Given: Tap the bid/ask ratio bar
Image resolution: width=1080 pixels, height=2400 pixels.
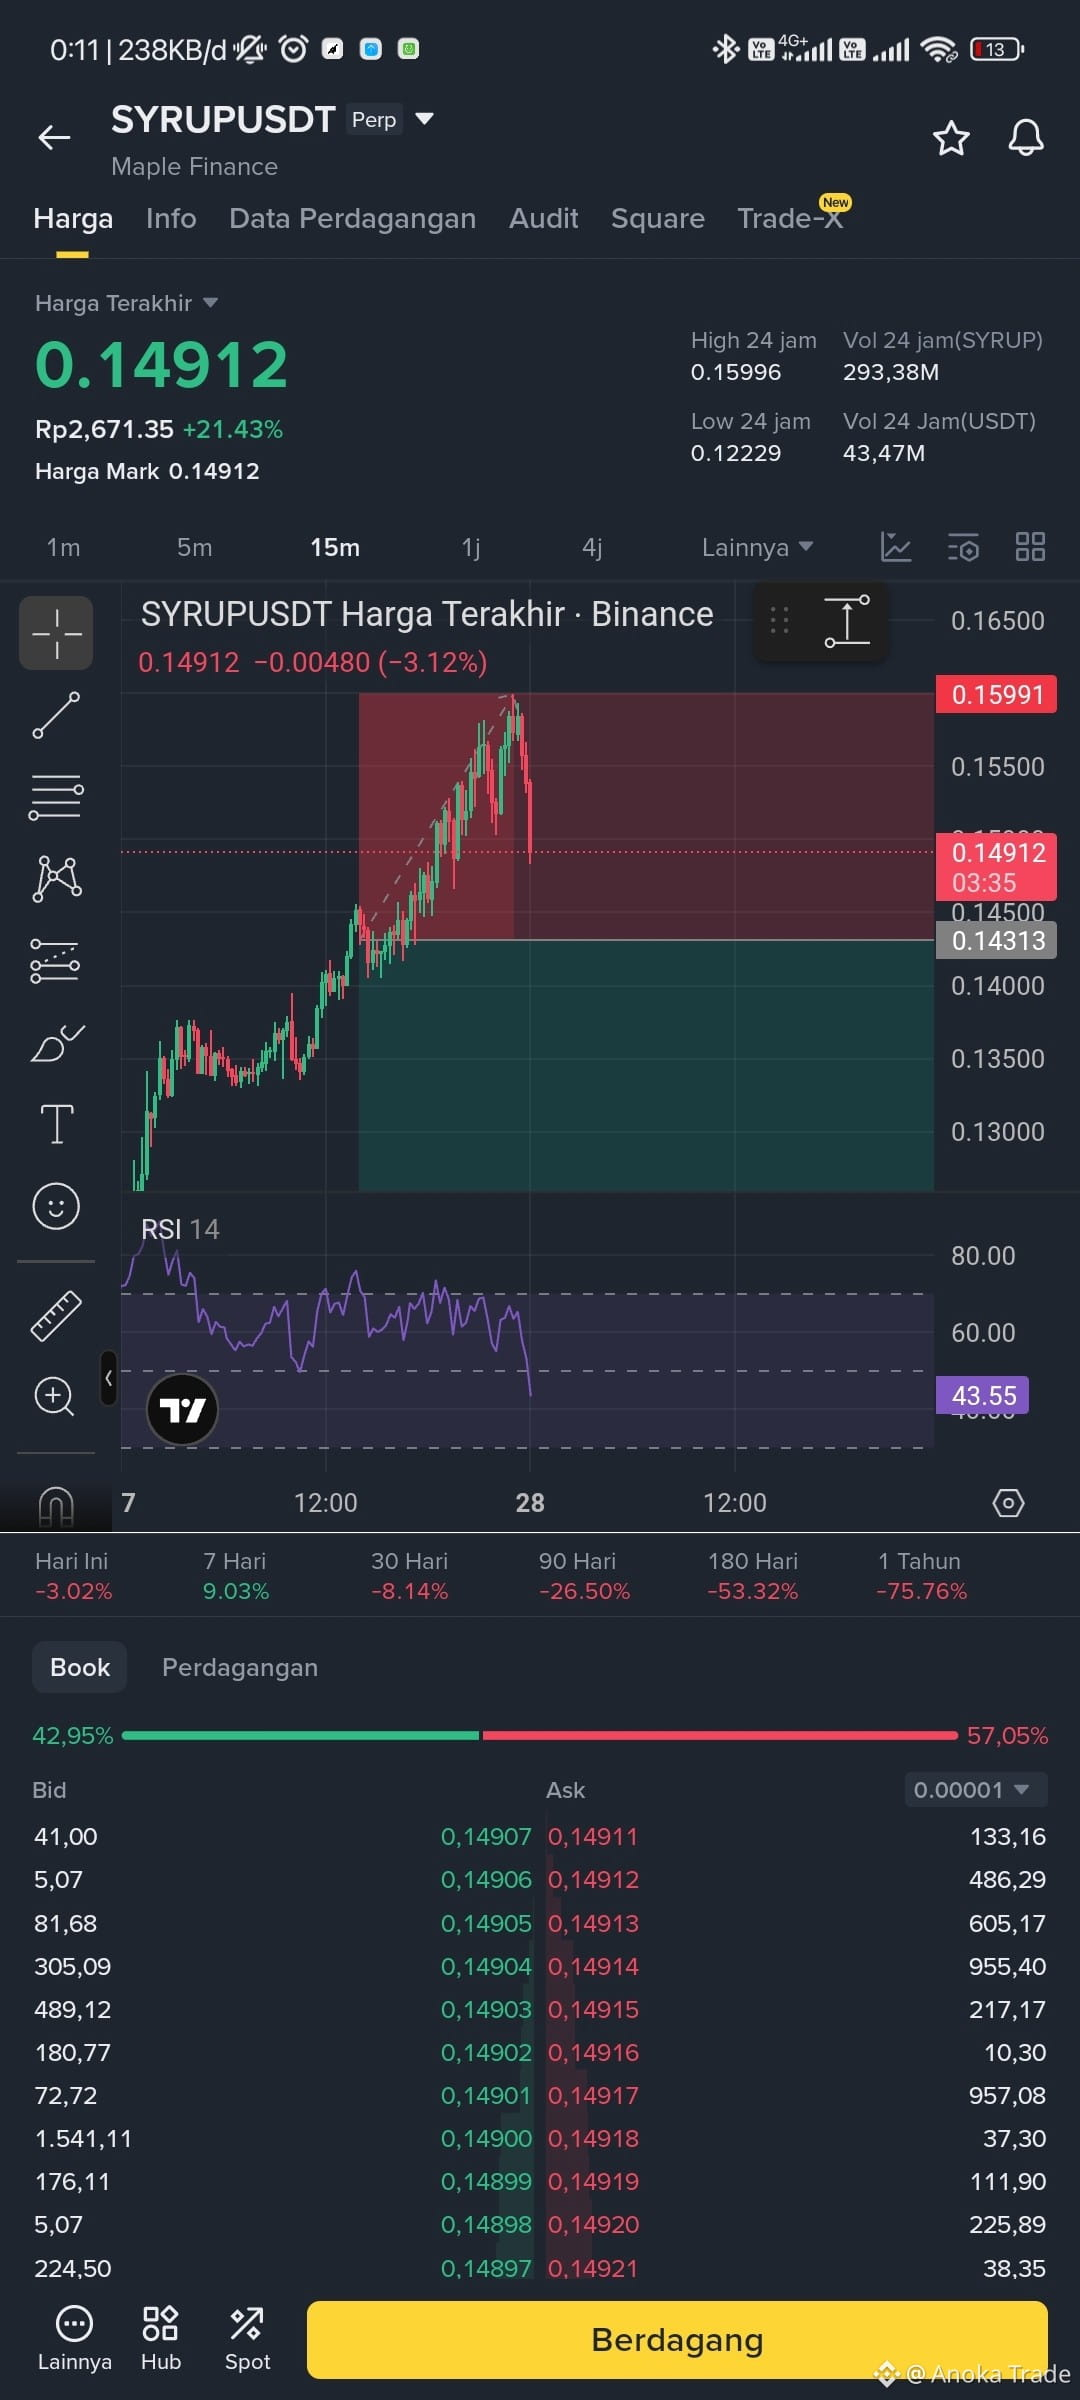Looking at the screenshot, I should pyautogui.click(x=540, y=1735).
